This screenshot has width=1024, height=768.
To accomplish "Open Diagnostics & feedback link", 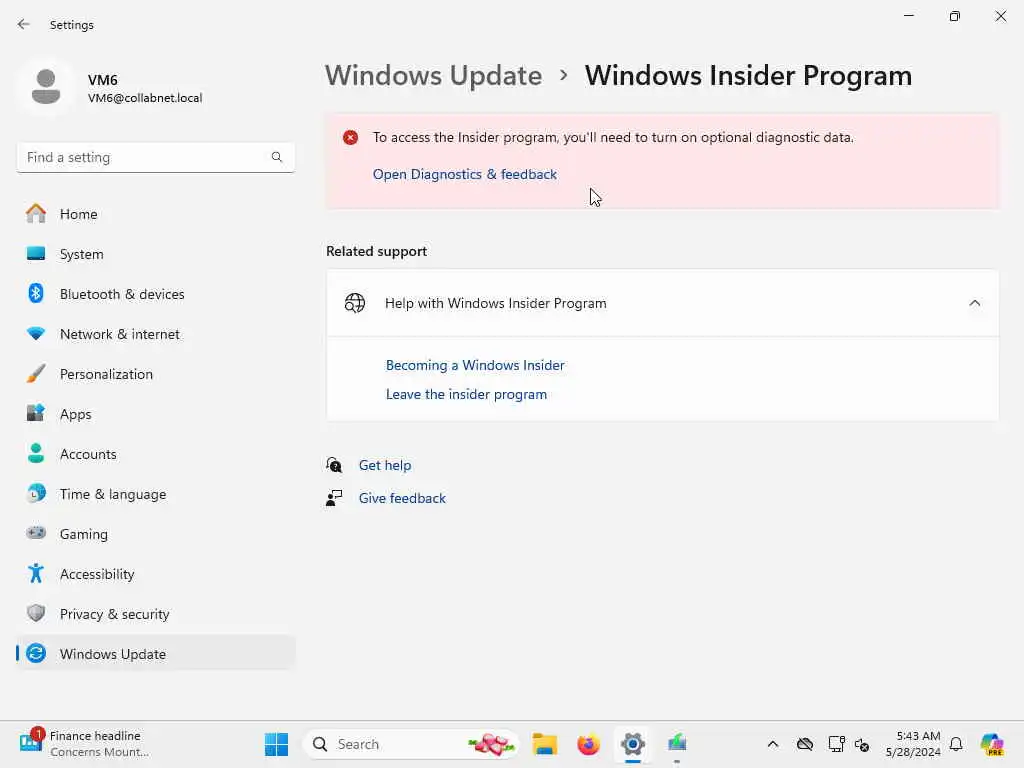I will point(464,174).
